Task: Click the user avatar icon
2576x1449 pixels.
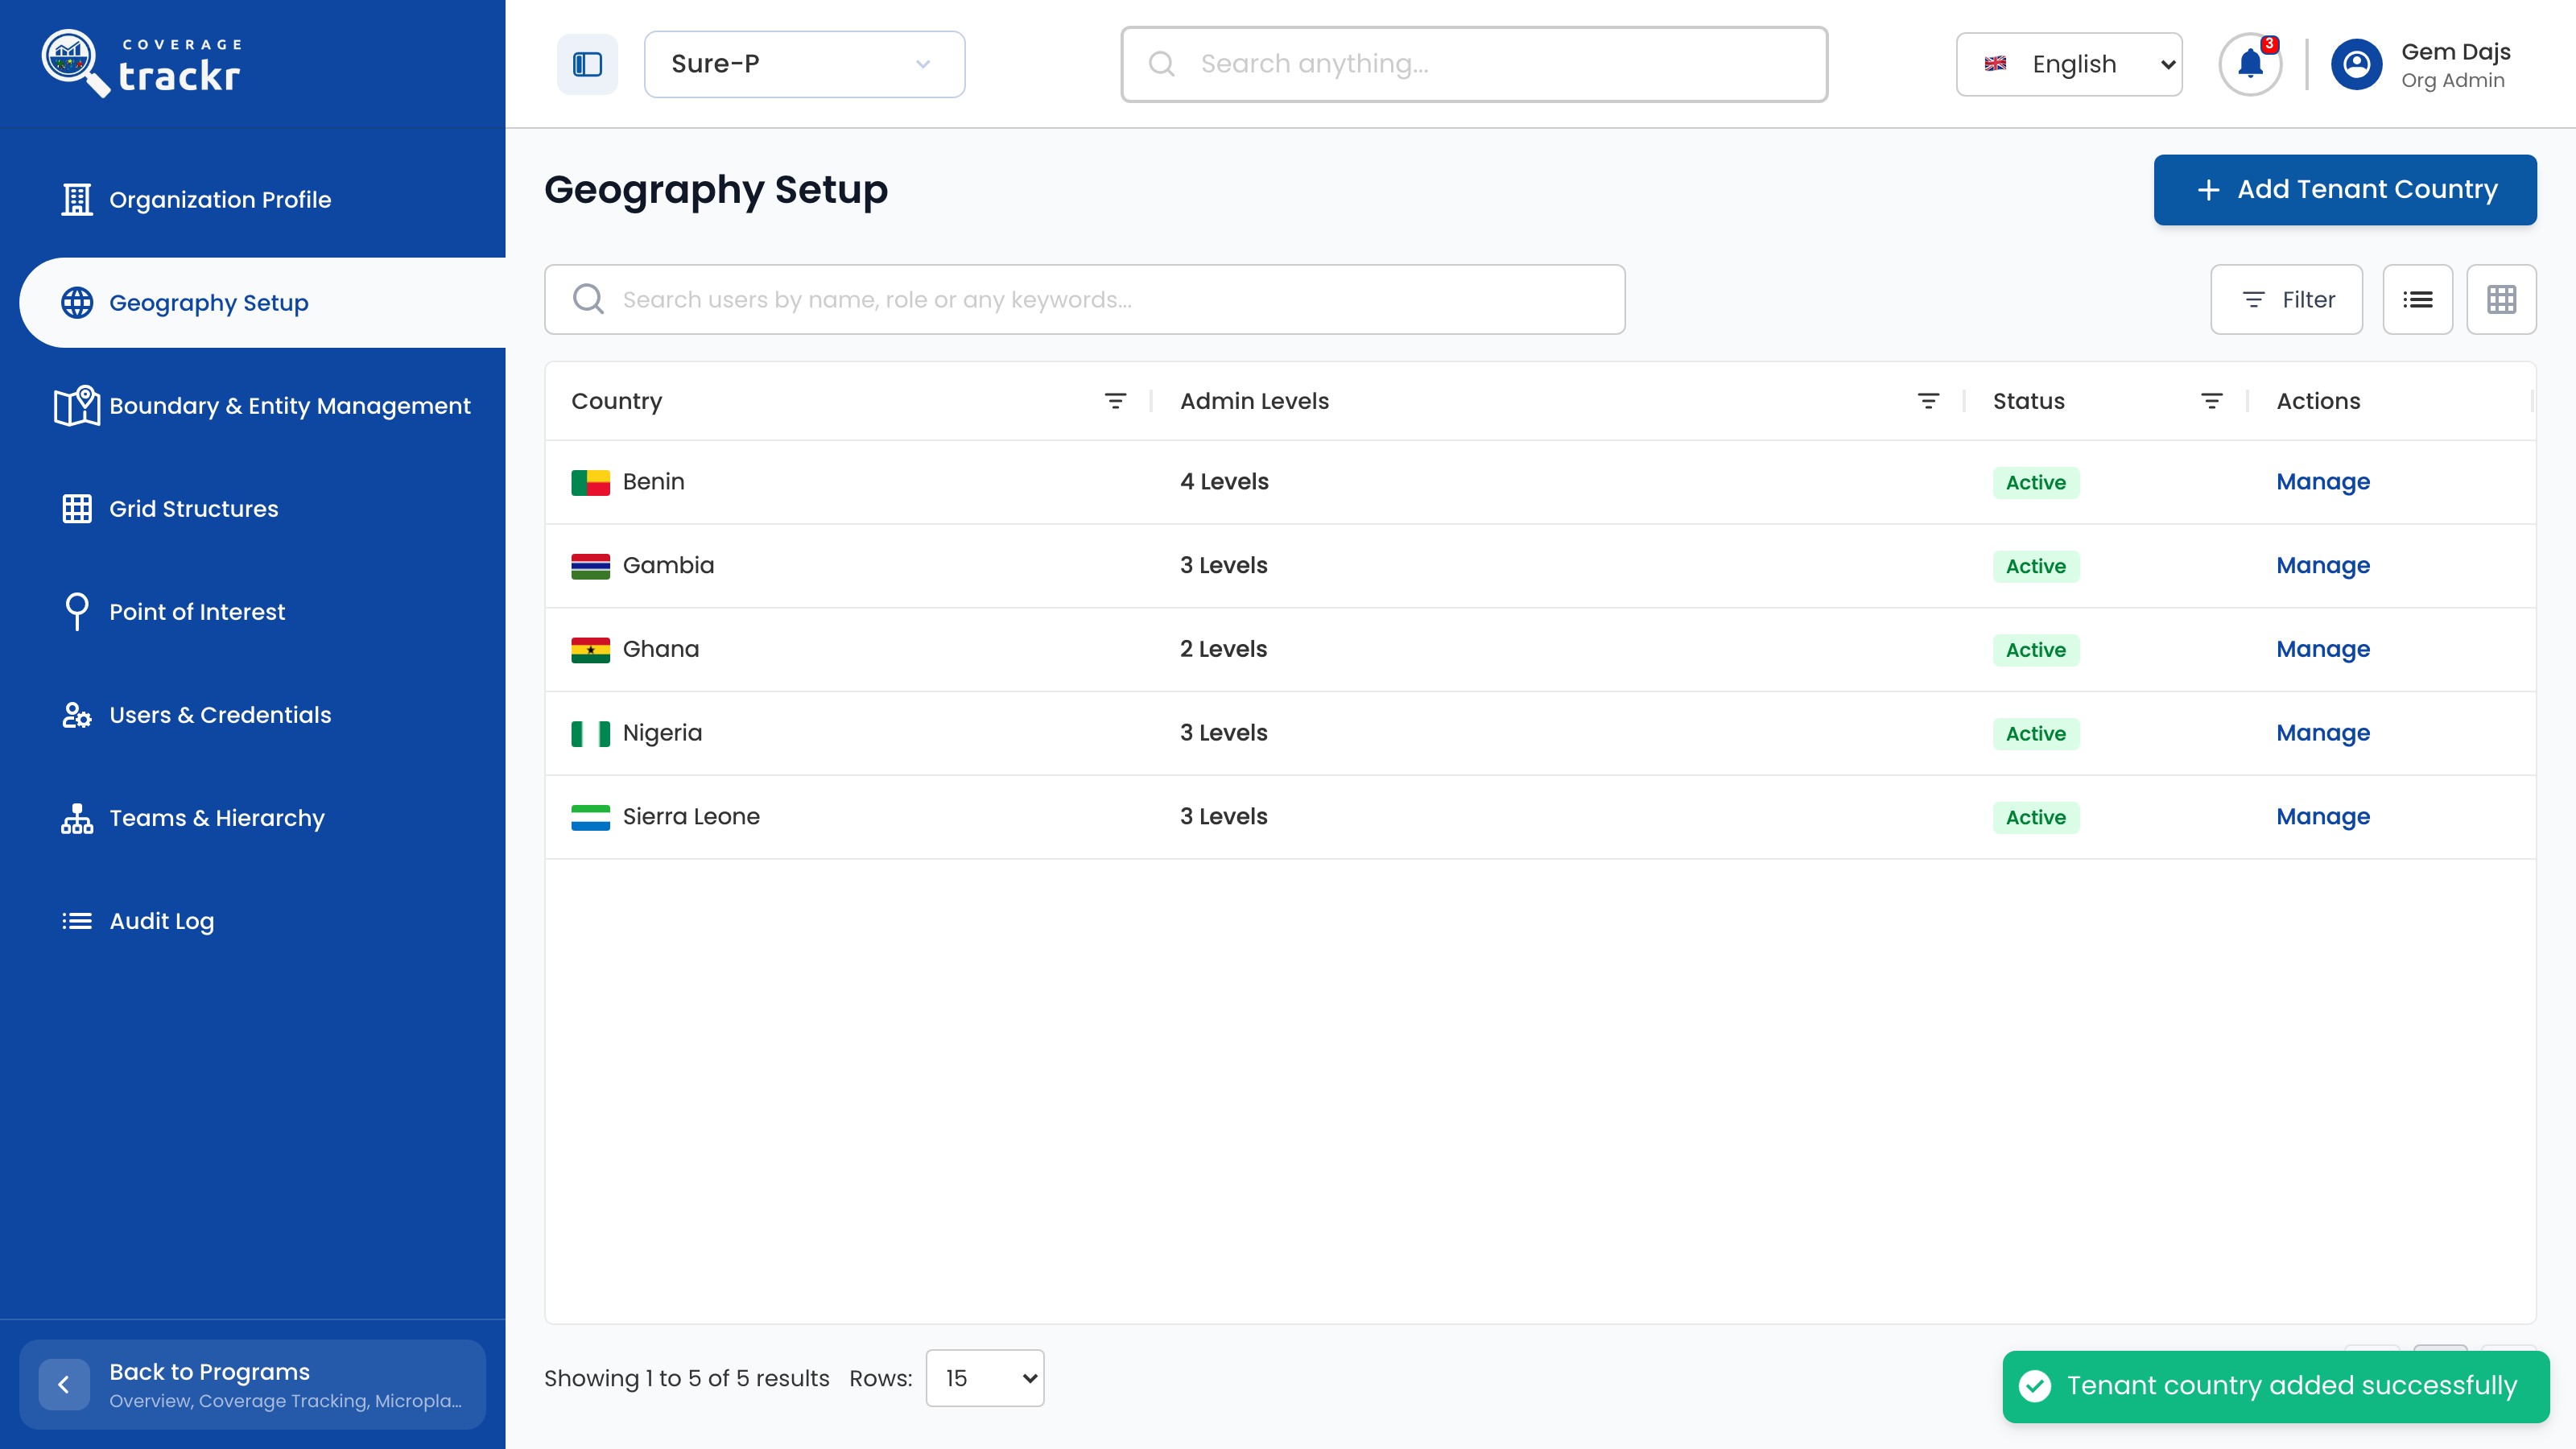Action: [2357, 65]
